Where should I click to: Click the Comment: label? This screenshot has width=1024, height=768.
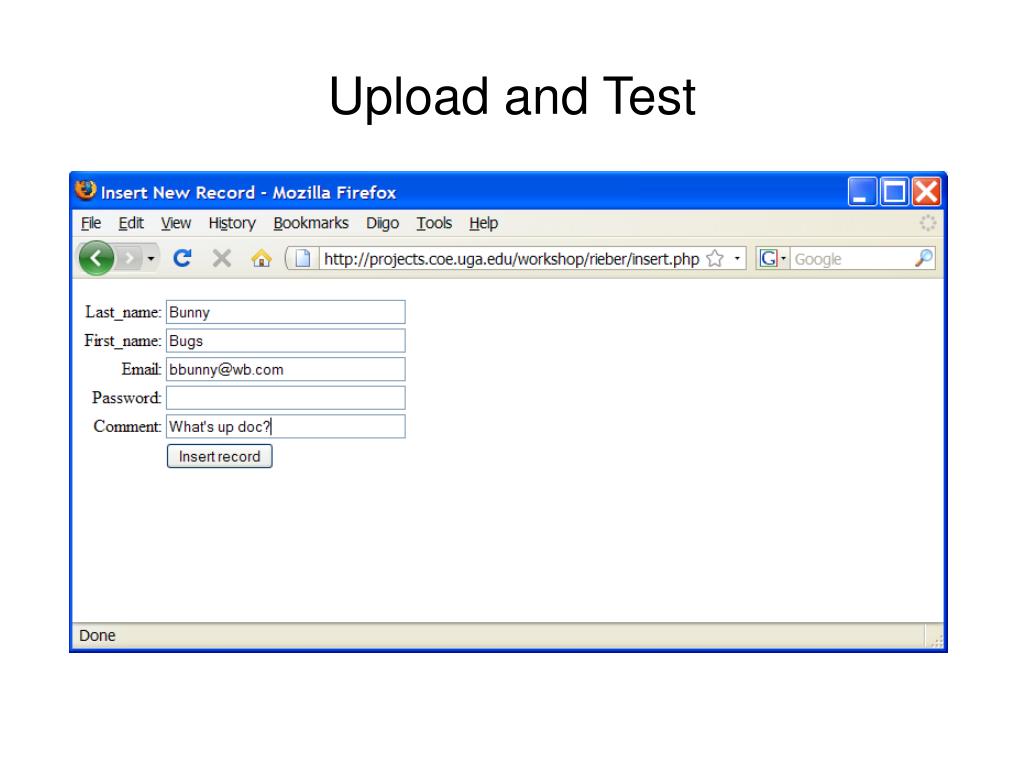click(x=127, y=426)
